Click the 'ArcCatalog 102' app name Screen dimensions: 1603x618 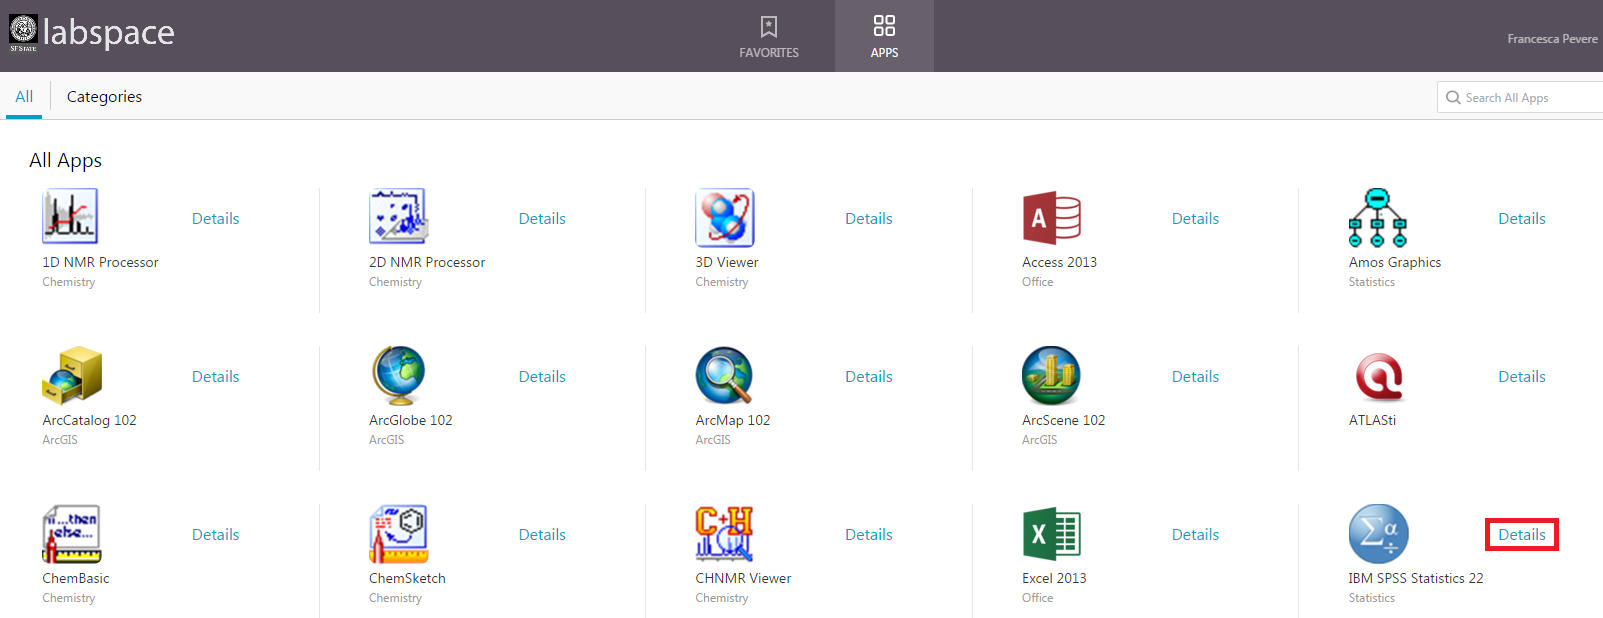click(x=89, y=420)
